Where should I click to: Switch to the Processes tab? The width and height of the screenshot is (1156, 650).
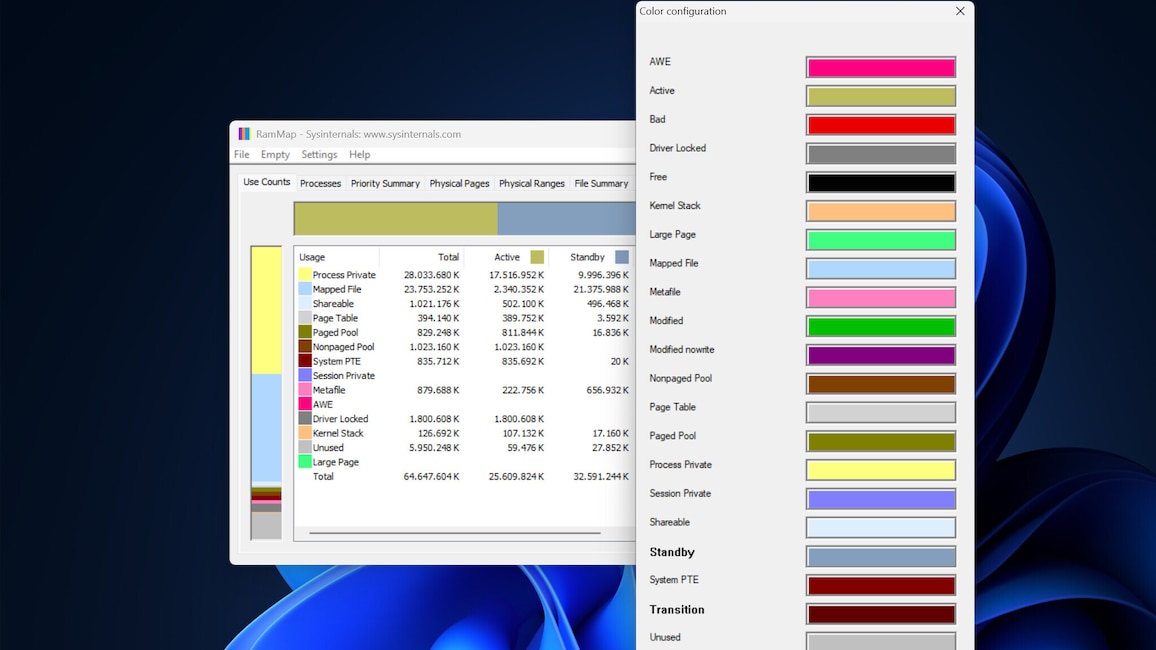tap(321, 184)
